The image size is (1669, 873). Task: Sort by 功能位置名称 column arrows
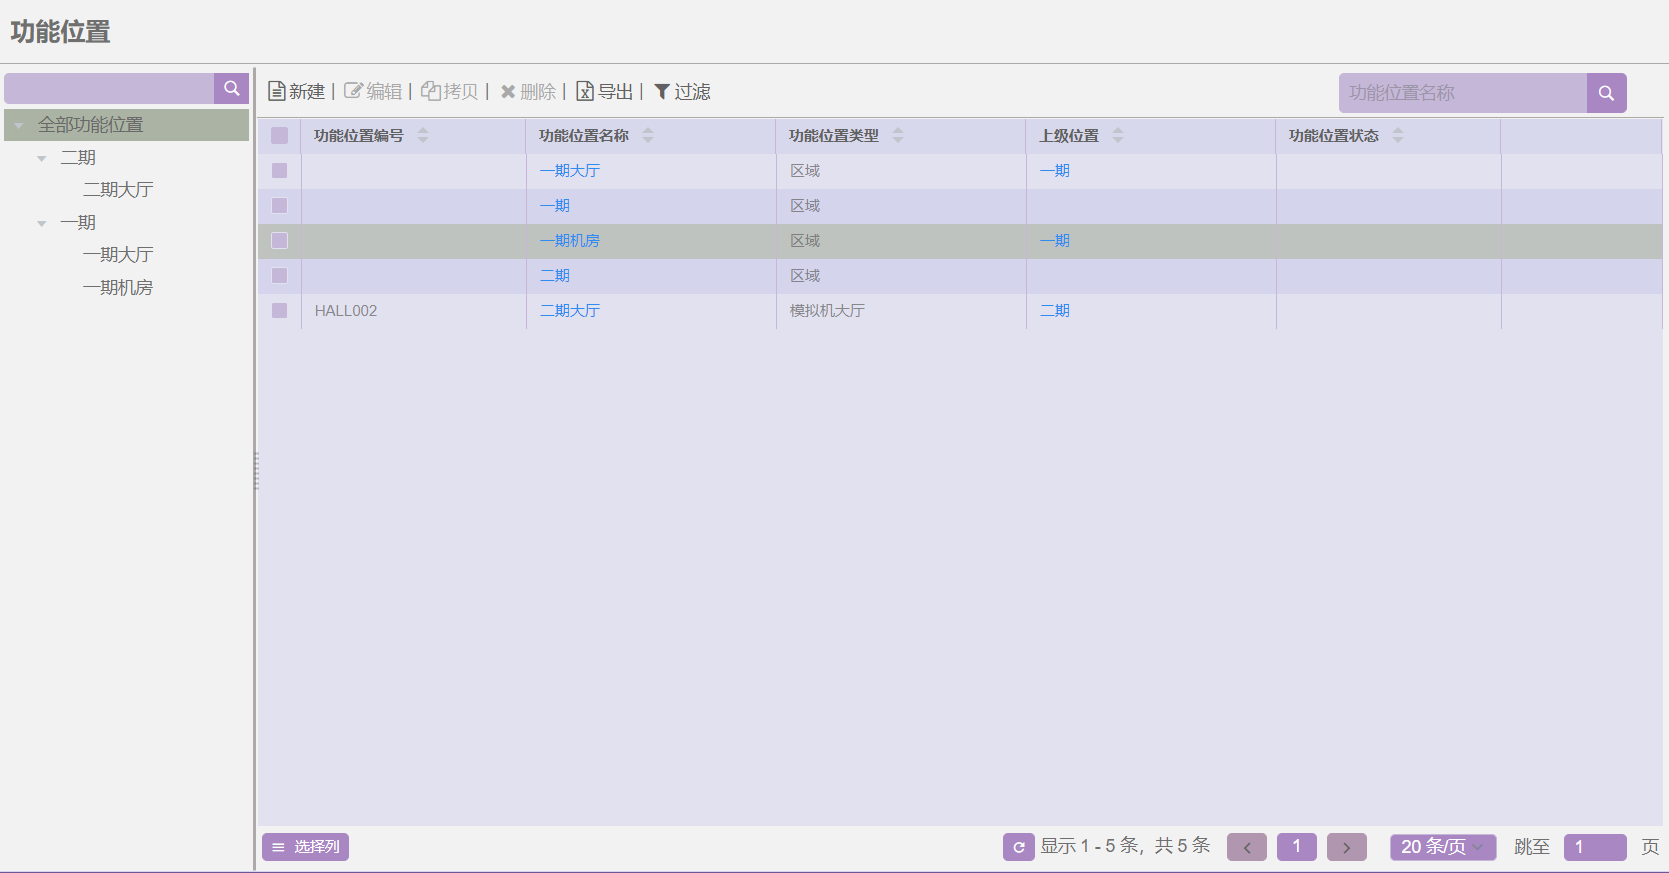click(x=648, y=135)
